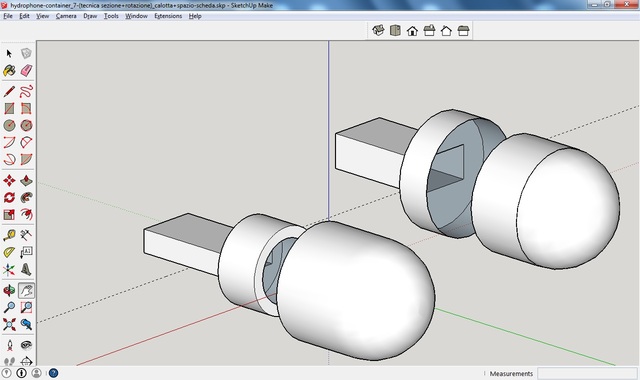Open the Extensions menu
Screen dimensions: 640x380
point(168,16)
